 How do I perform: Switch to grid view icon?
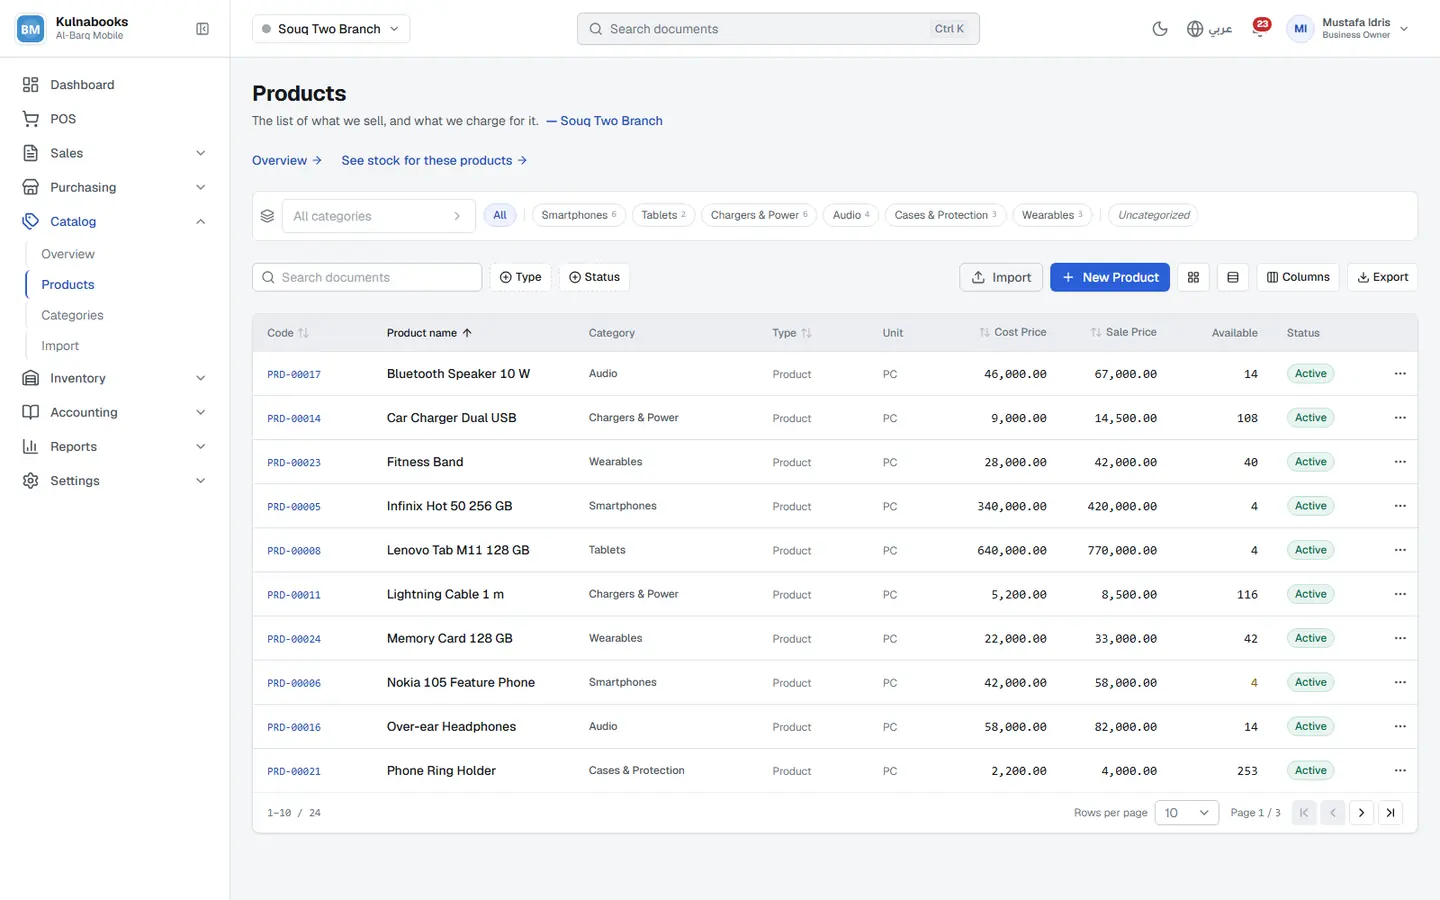coord(1193,278)
